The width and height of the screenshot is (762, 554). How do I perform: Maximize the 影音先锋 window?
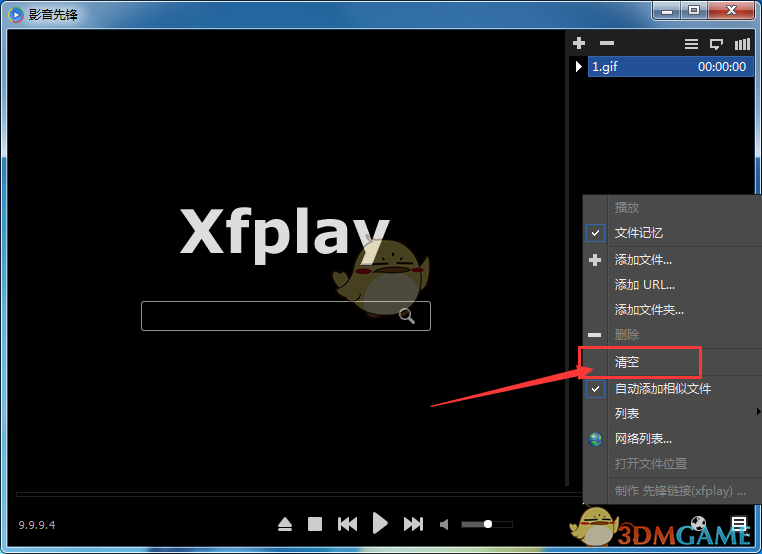(x=693, y=10)
